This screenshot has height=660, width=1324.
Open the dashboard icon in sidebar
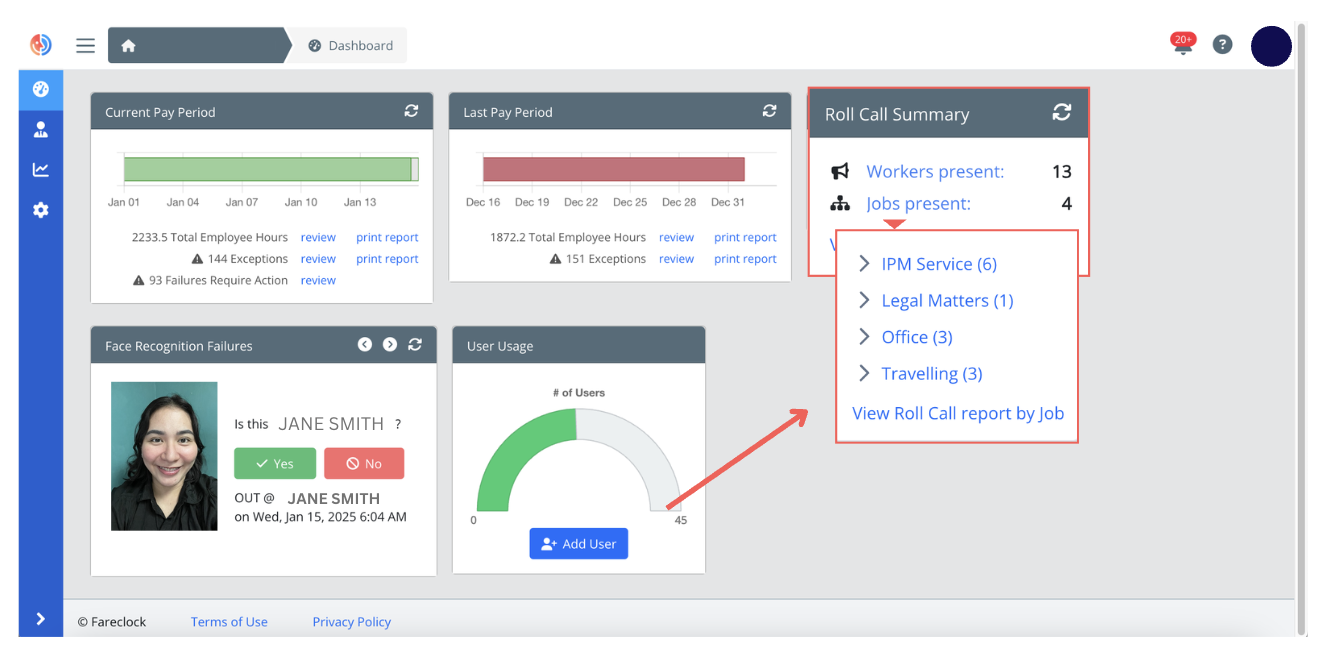pyautogui.click(x=41, y=89)
